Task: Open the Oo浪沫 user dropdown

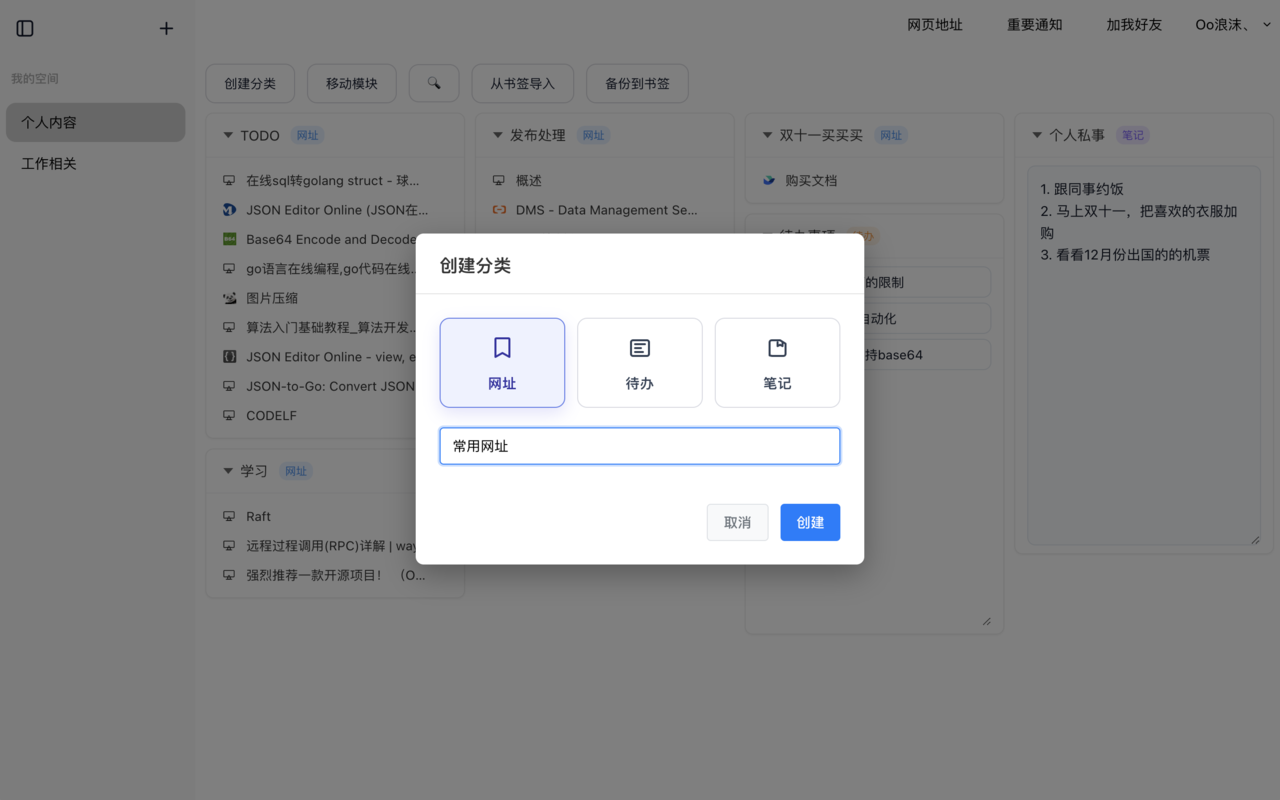Action: coord(1233,25)
